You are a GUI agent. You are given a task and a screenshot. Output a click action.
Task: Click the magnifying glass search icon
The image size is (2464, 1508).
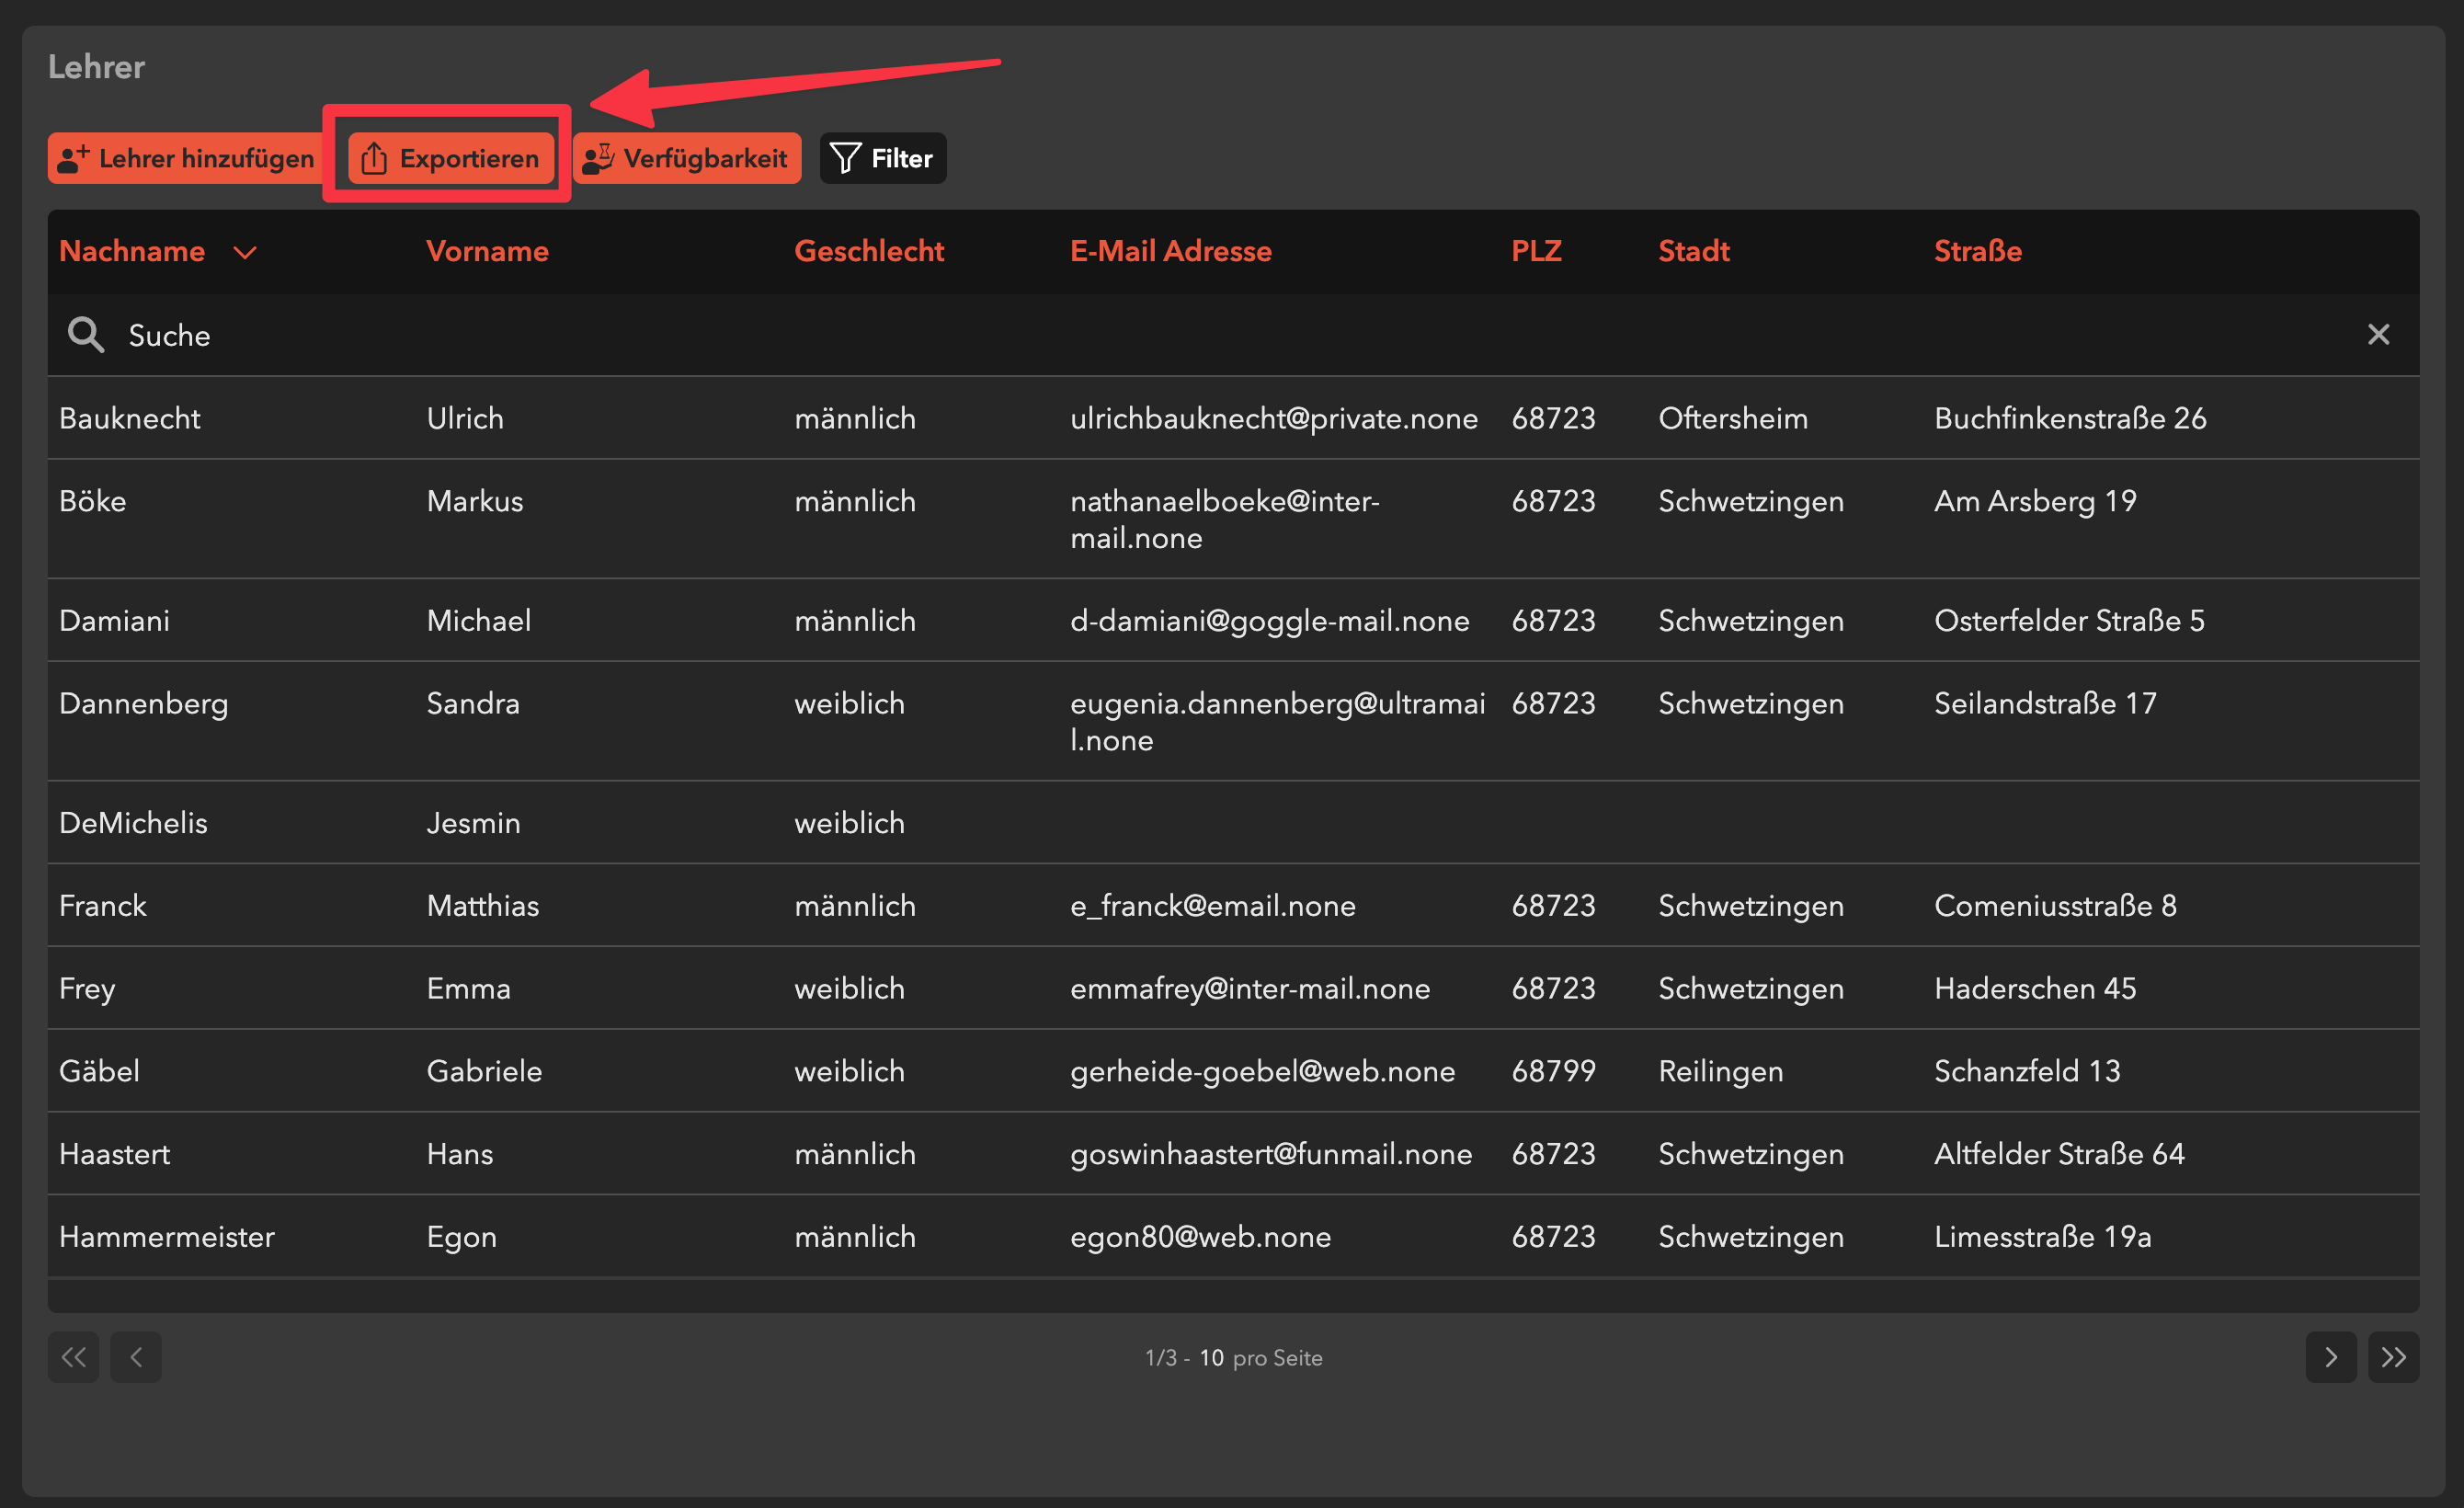(86, 335)
